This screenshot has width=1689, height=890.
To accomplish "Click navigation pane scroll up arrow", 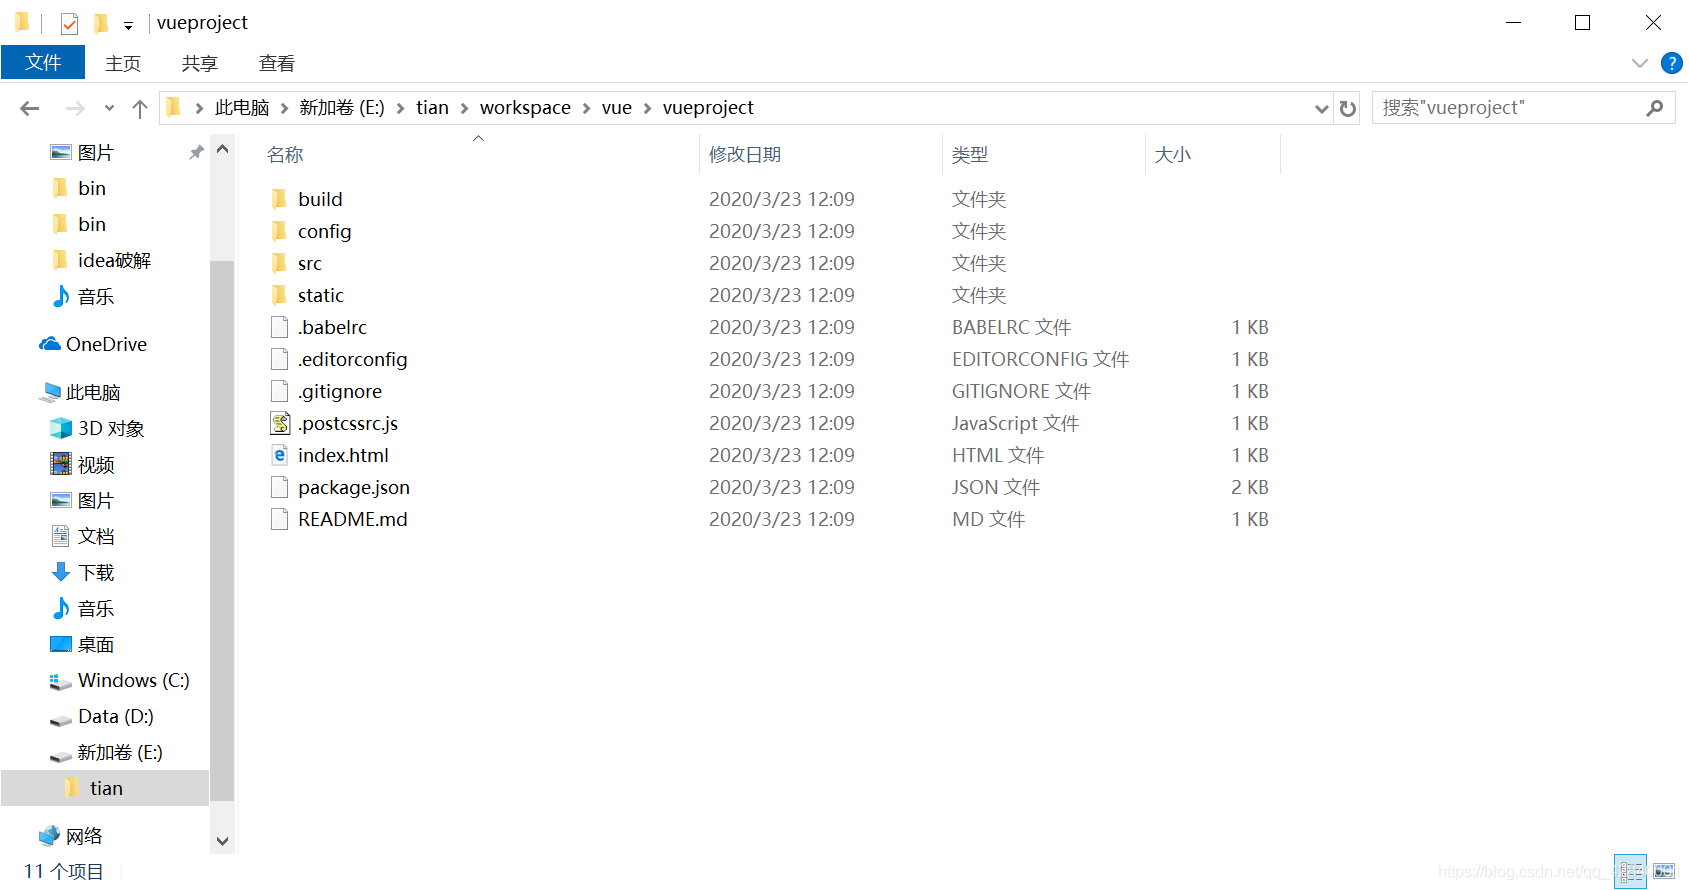I will pyautogui.click(x=222, y=149).
